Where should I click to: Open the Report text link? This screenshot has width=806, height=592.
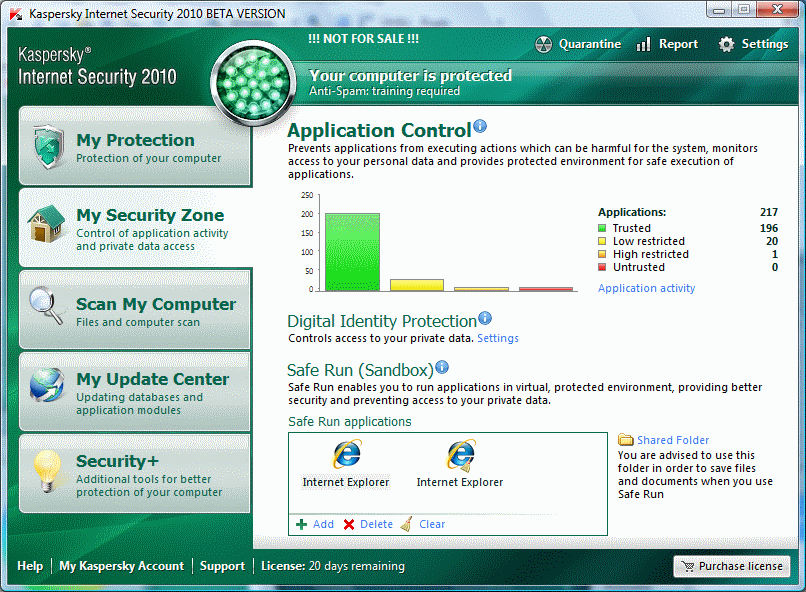click(678, 44)
